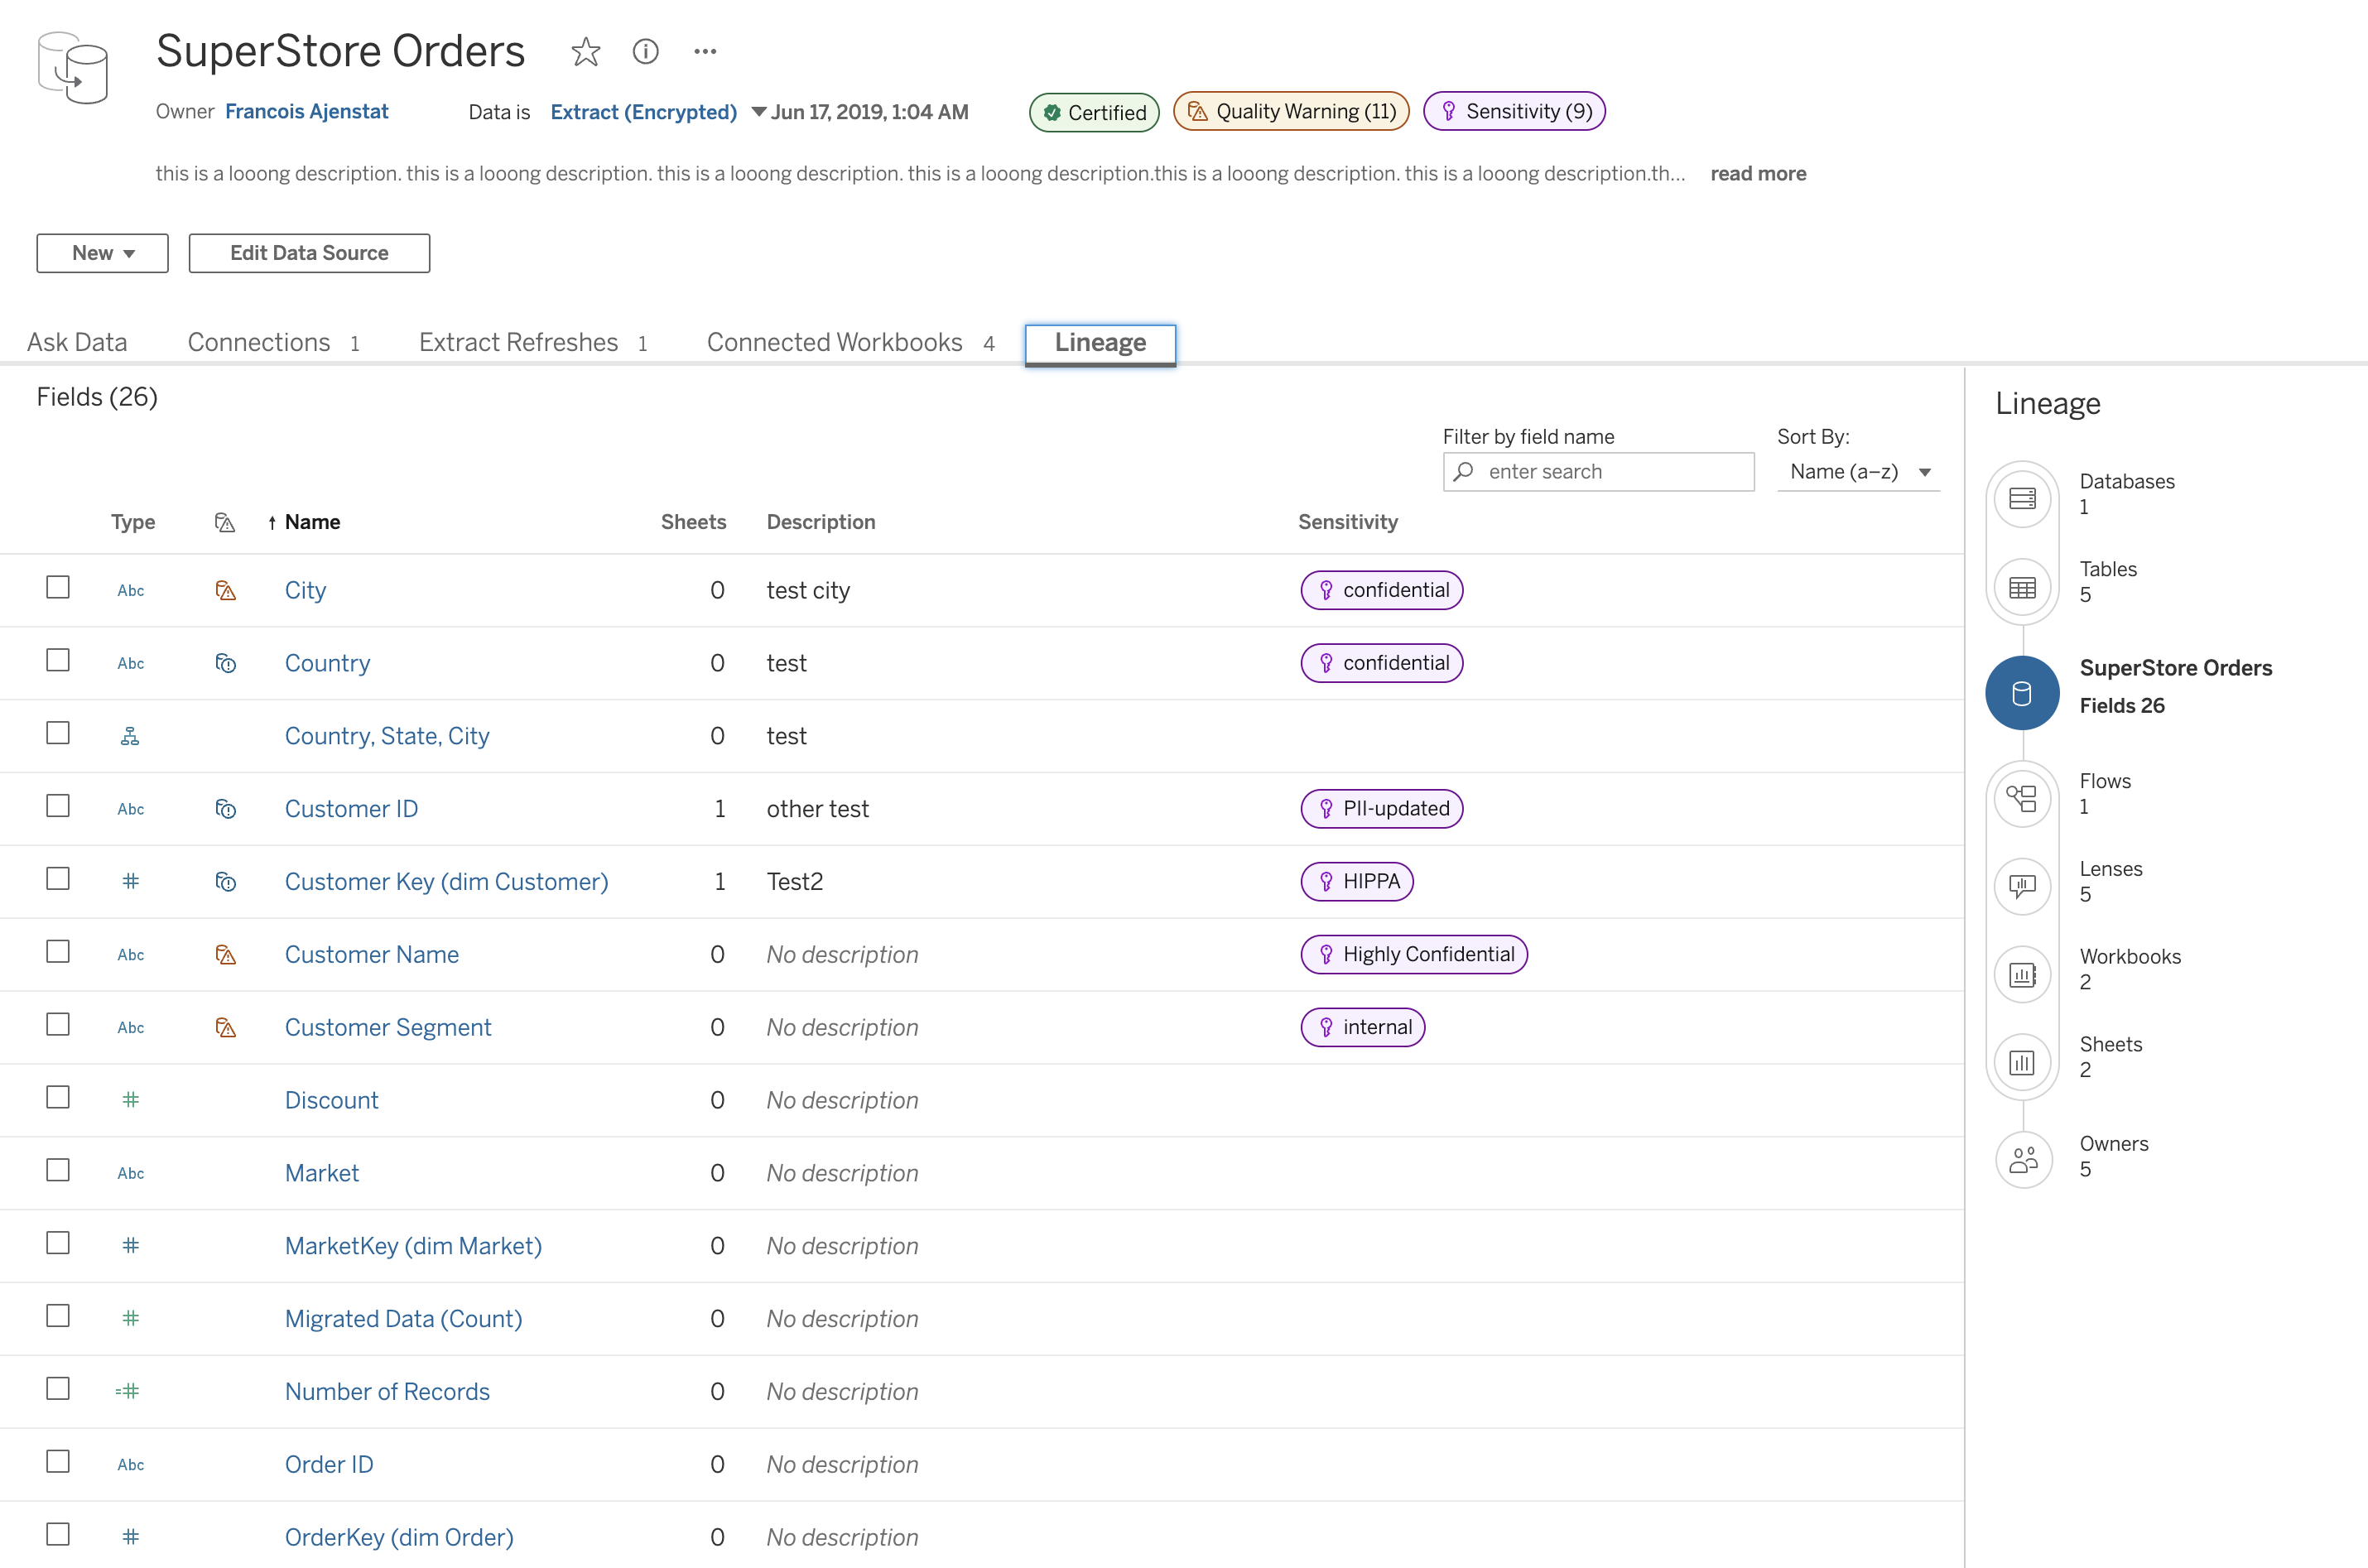
Task: Check the Customer Segment row checkbox
Action: tap(58, 1025)
